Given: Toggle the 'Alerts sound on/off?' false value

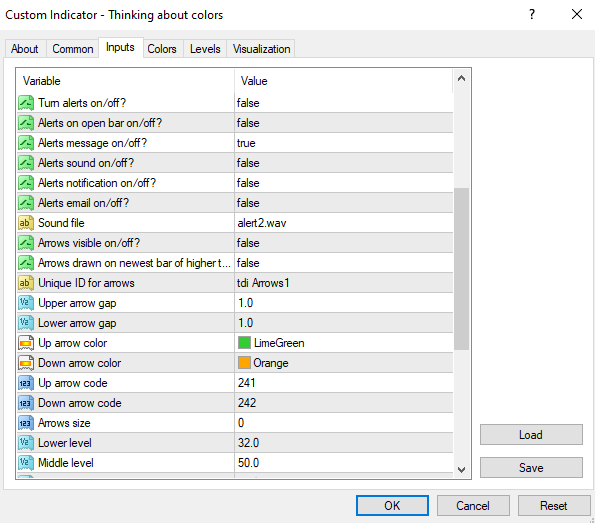Looking at the screenshot, I should [x=344, y=163].
